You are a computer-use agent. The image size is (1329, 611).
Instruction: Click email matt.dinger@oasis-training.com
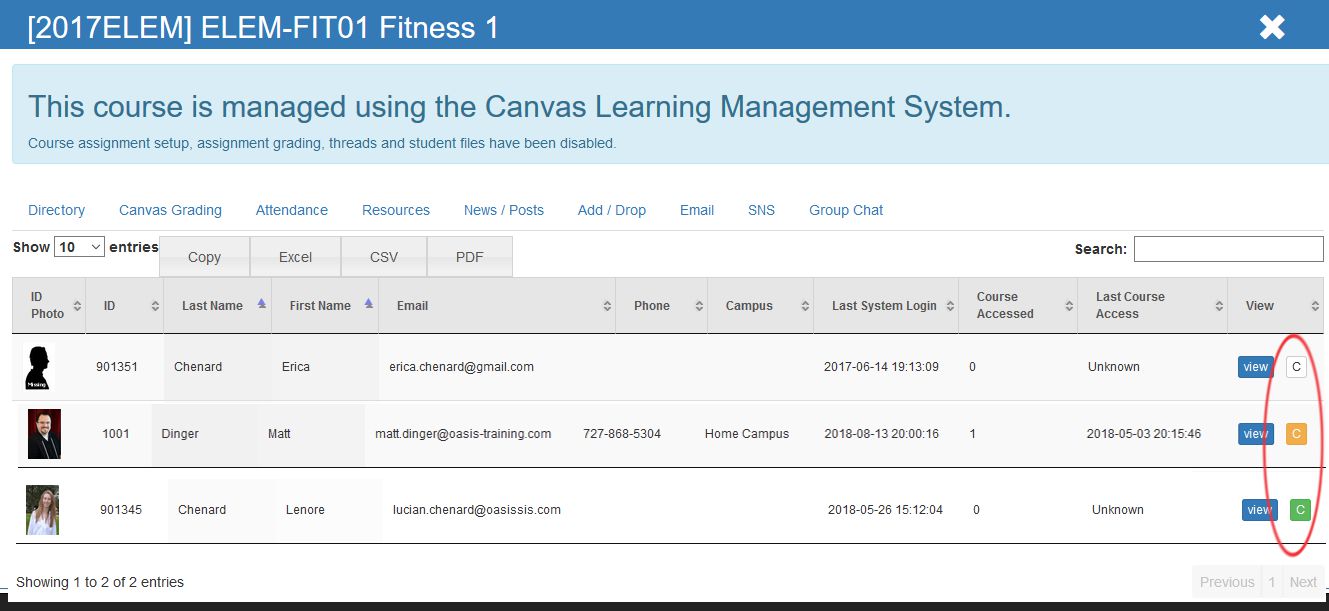463,434
